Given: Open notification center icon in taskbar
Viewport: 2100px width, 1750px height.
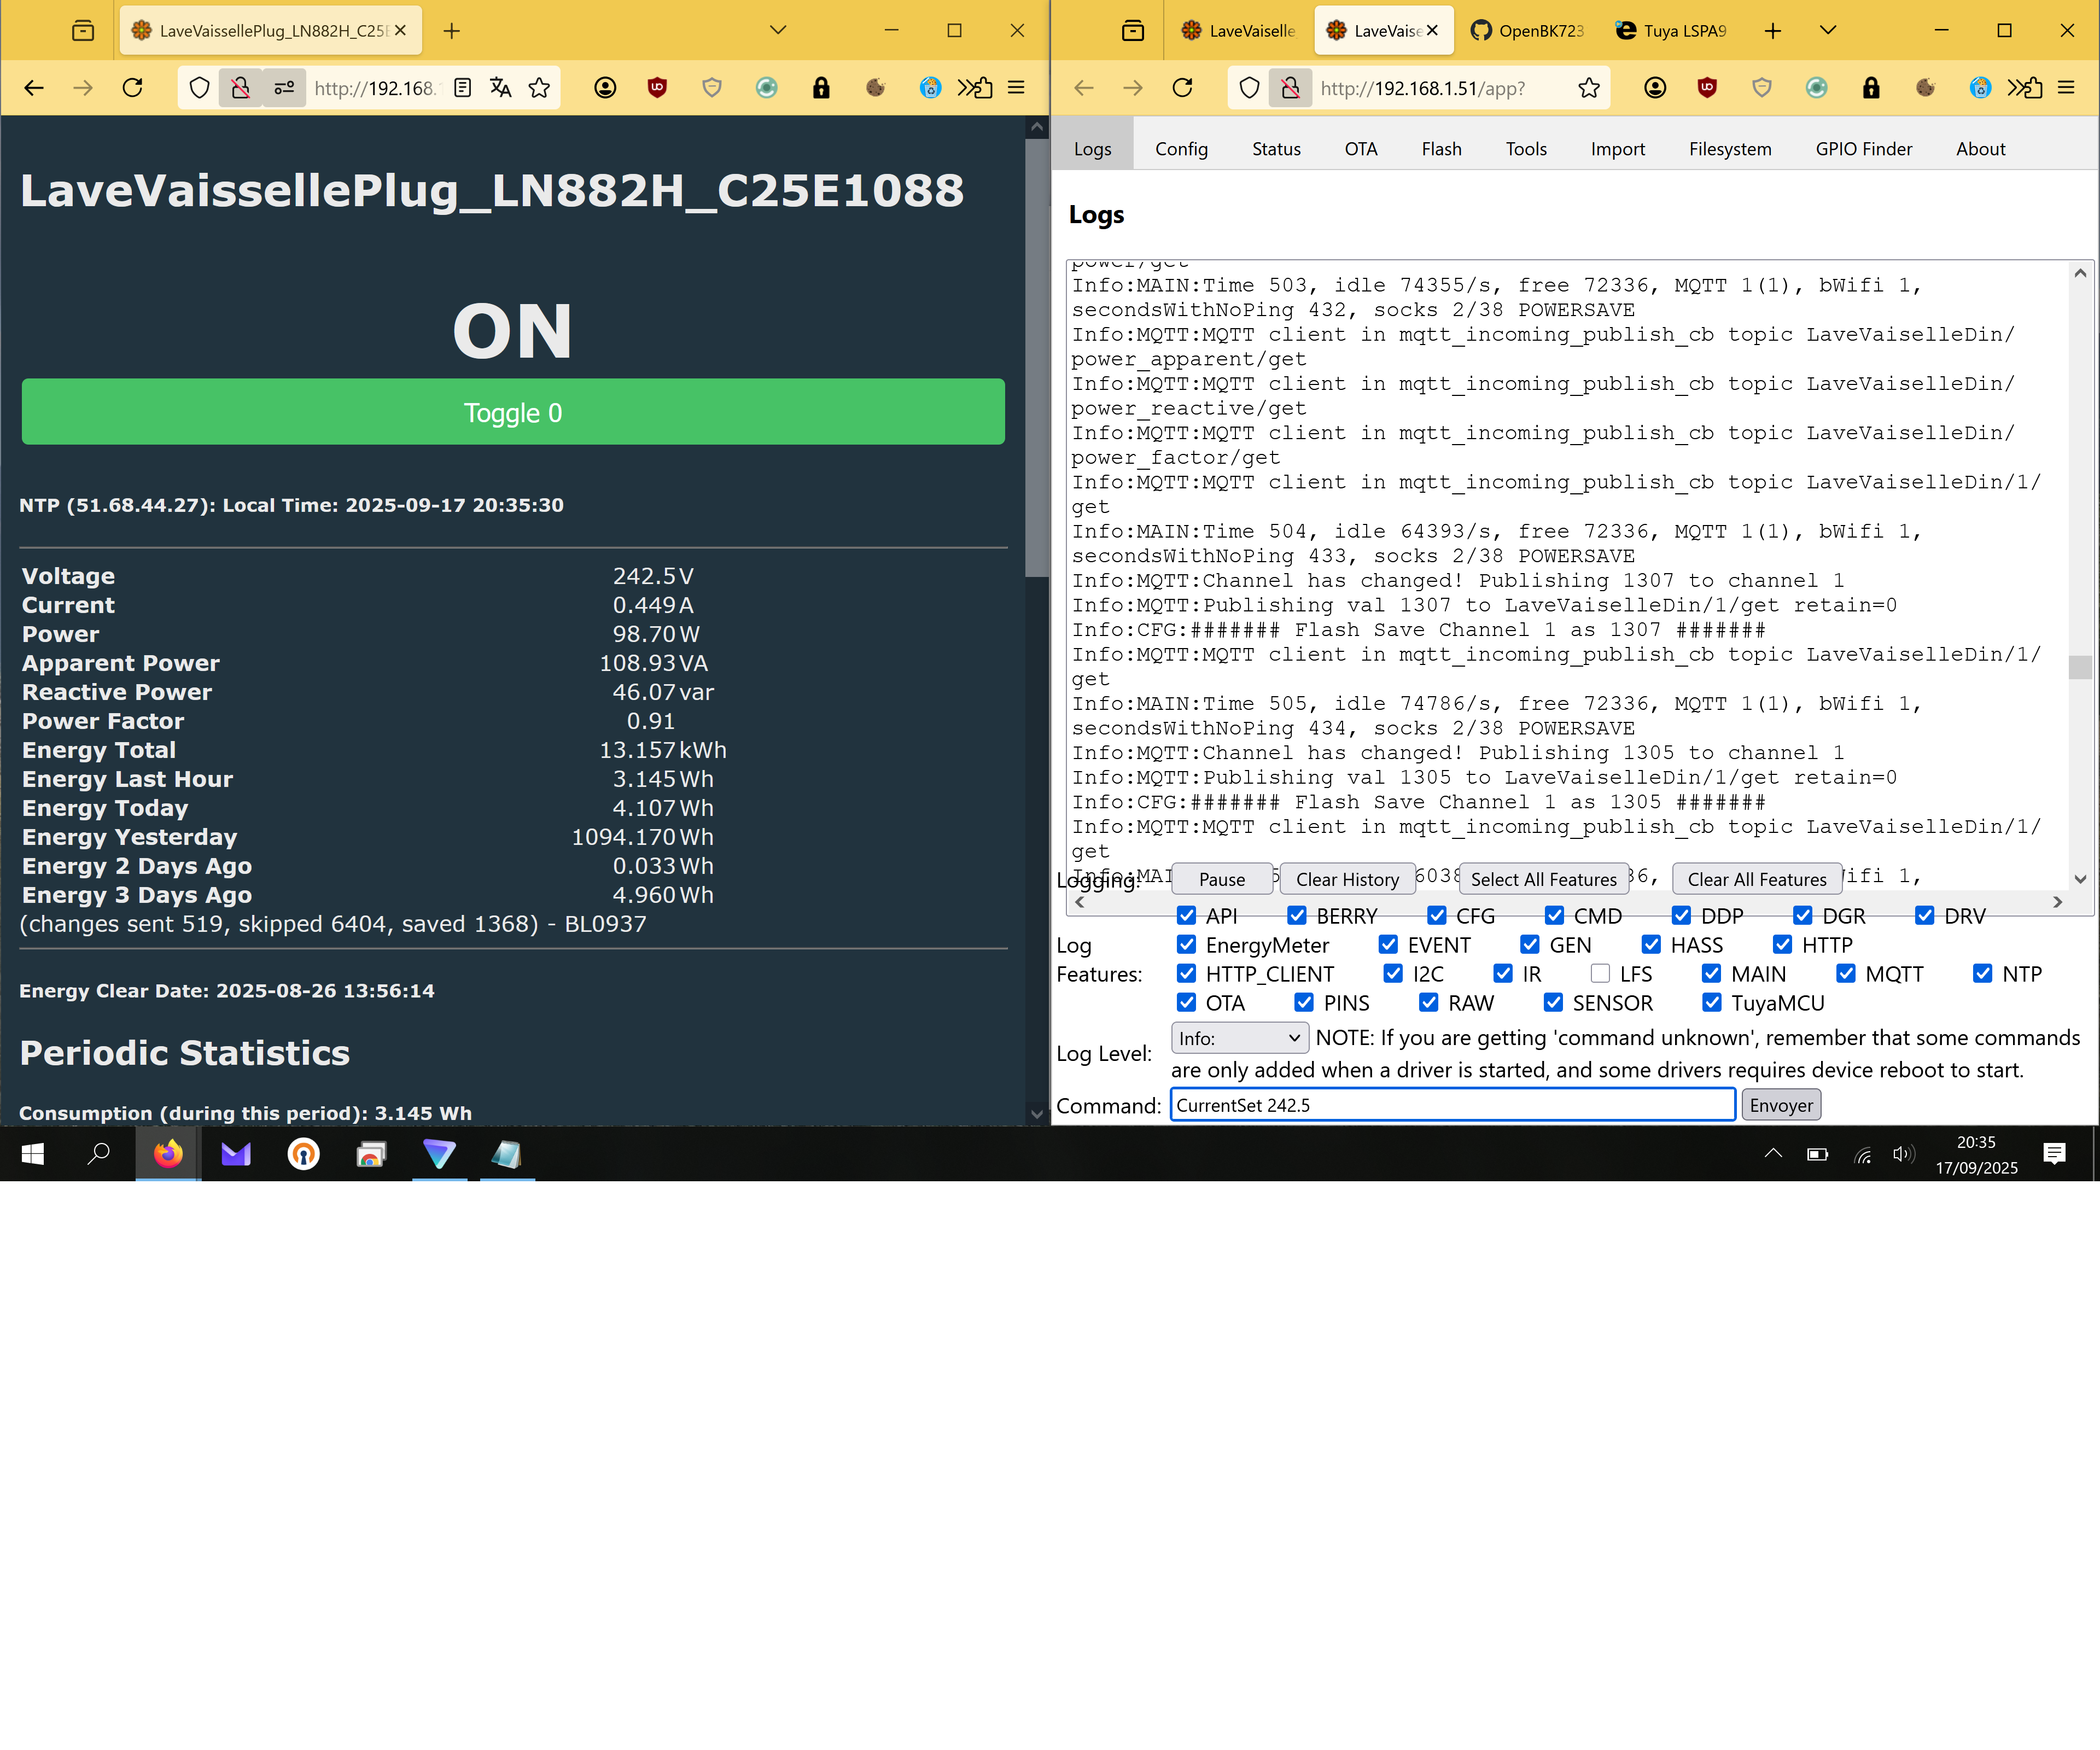Looking at the screenshot, I should click(x=2055, y=1154).
